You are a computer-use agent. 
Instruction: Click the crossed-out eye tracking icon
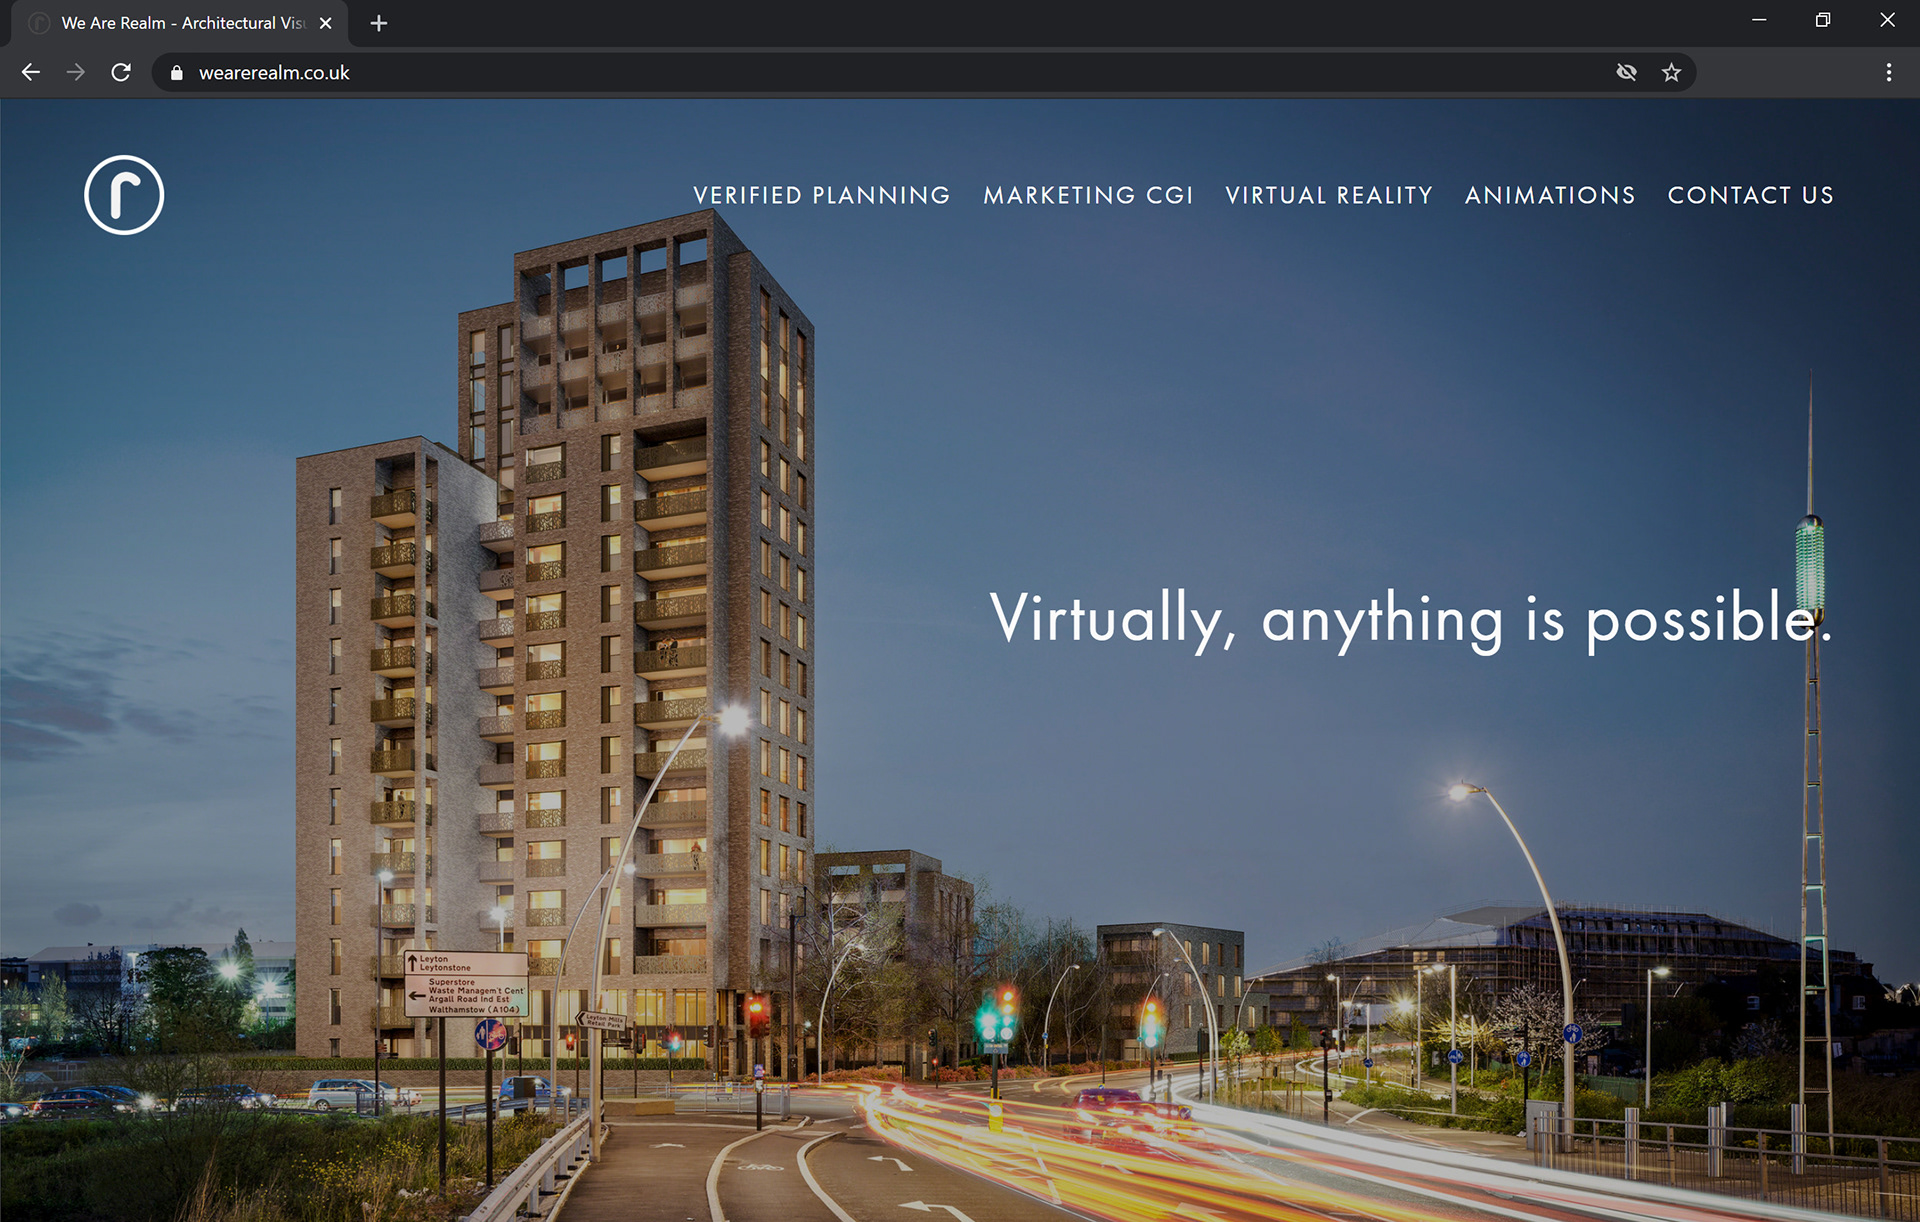point(1626,72)
